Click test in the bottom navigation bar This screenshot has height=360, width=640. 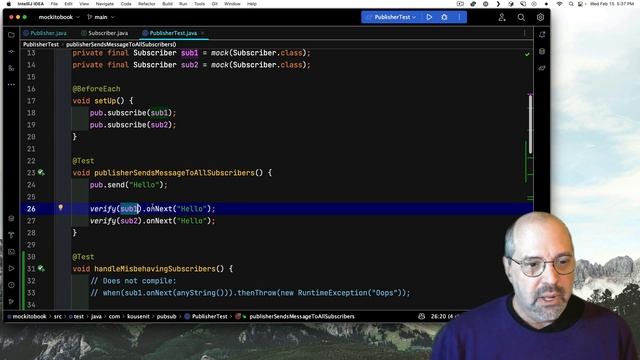tap(78, 316)
